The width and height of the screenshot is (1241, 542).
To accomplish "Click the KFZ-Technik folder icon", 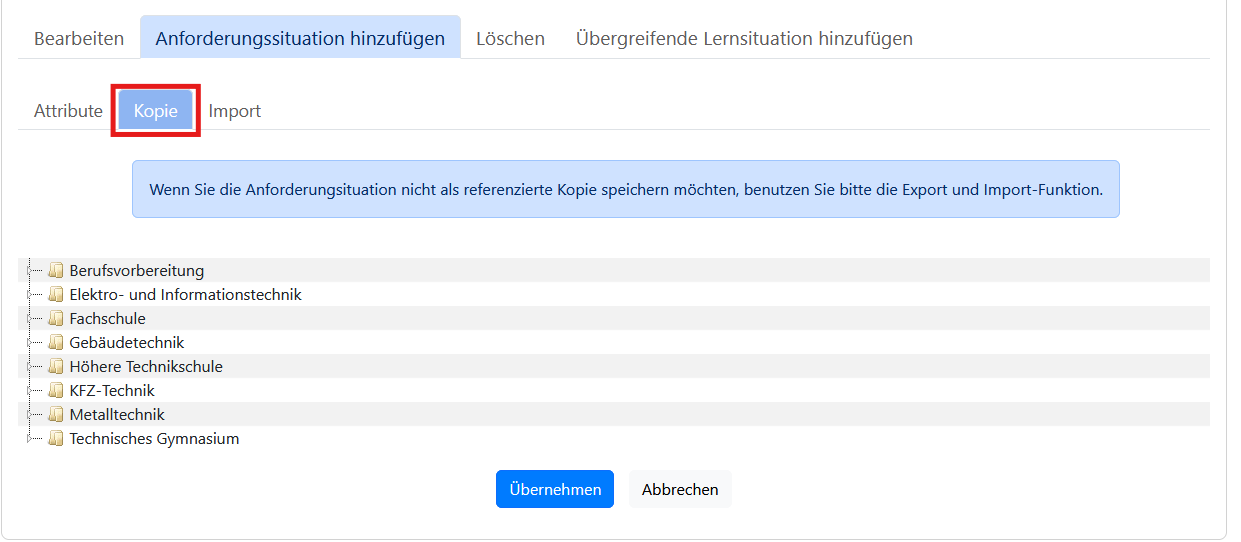I will coord(56,390).
